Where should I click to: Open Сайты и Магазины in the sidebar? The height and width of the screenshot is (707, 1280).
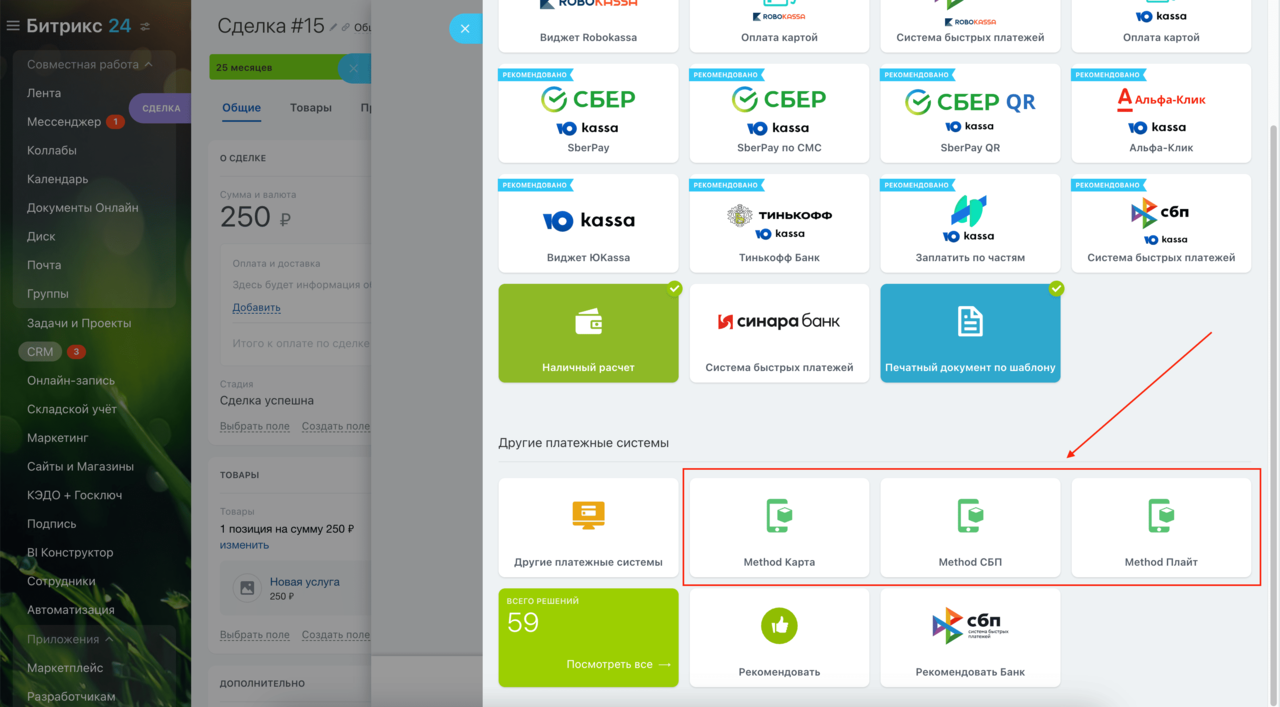(80, 466)
